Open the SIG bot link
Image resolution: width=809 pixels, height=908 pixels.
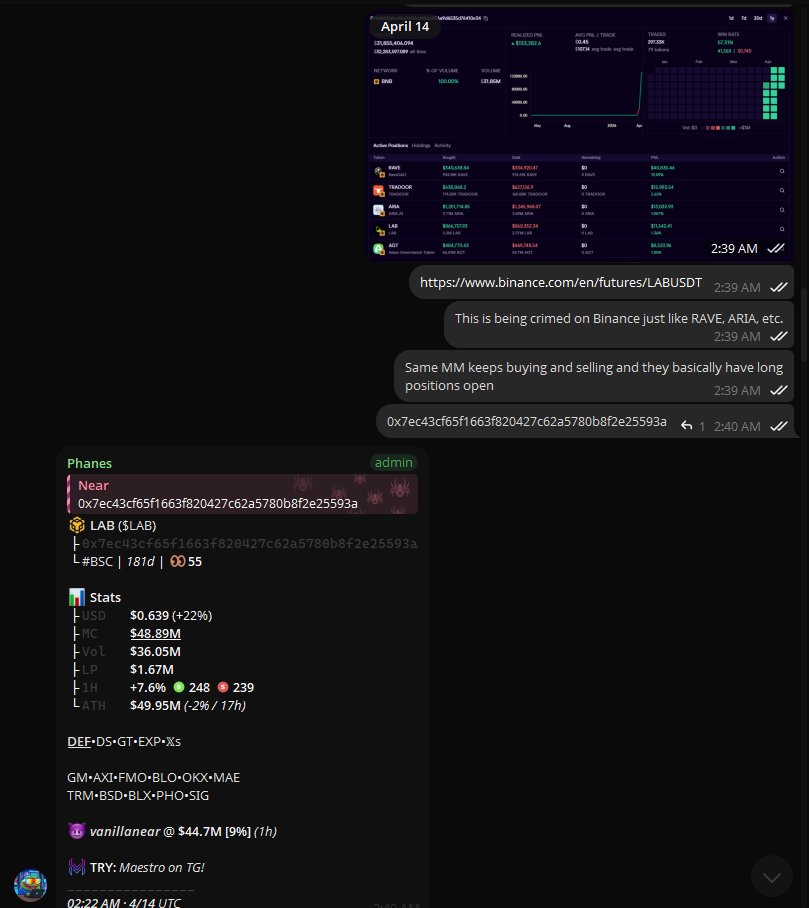point(199,796)
